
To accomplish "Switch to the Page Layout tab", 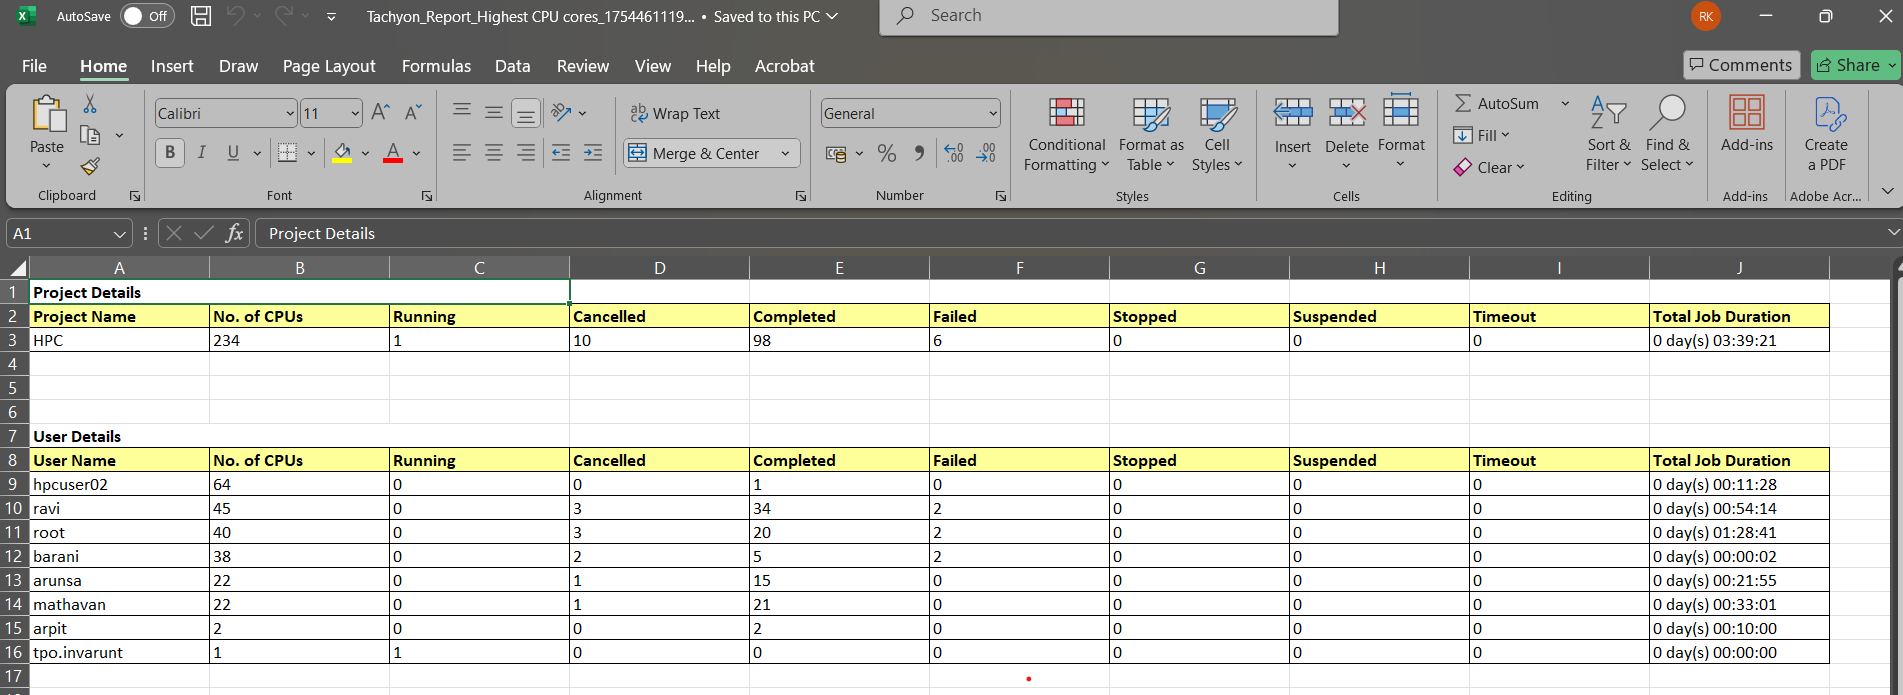I will pyautogui.click(x=329, y=66).
